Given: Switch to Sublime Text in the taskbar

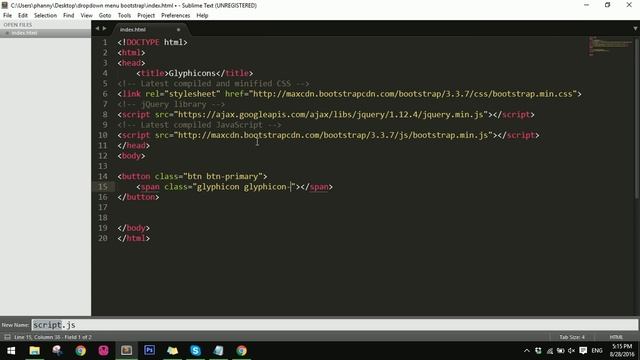Looking at the screenshot, I should (126, 351).
